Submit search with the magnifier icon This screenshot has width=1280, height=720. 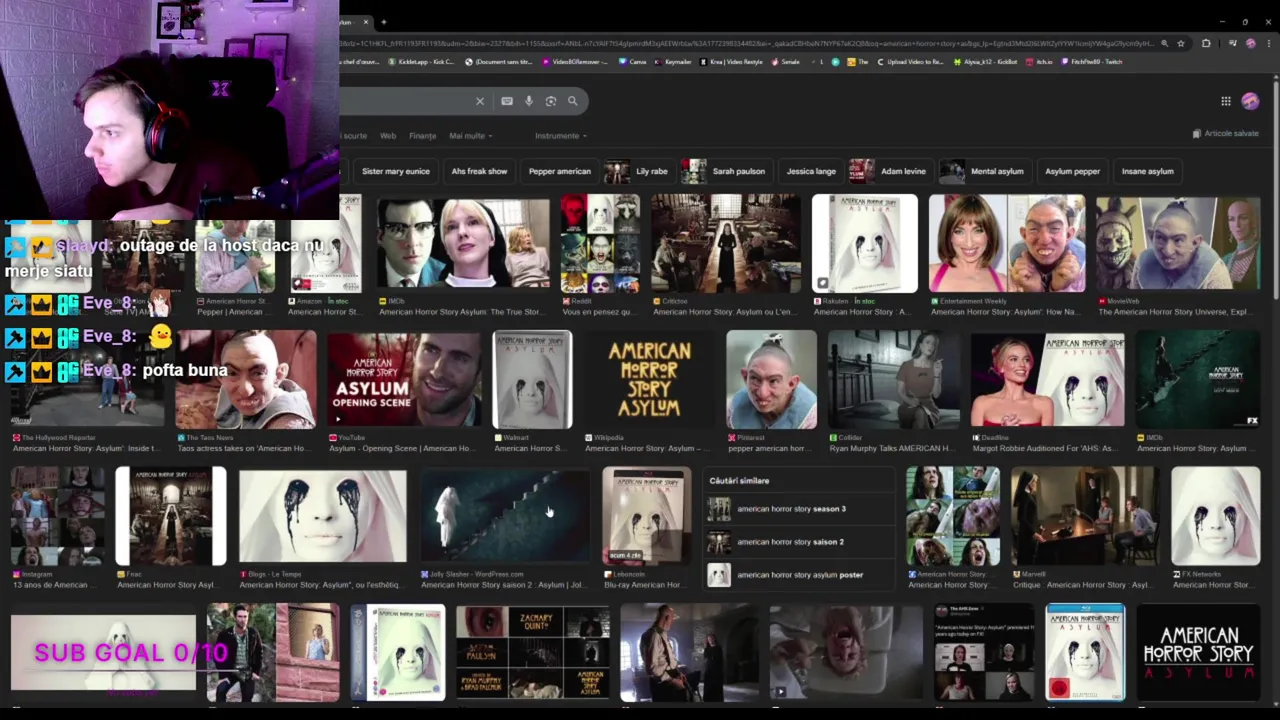(x=573, y=101)
